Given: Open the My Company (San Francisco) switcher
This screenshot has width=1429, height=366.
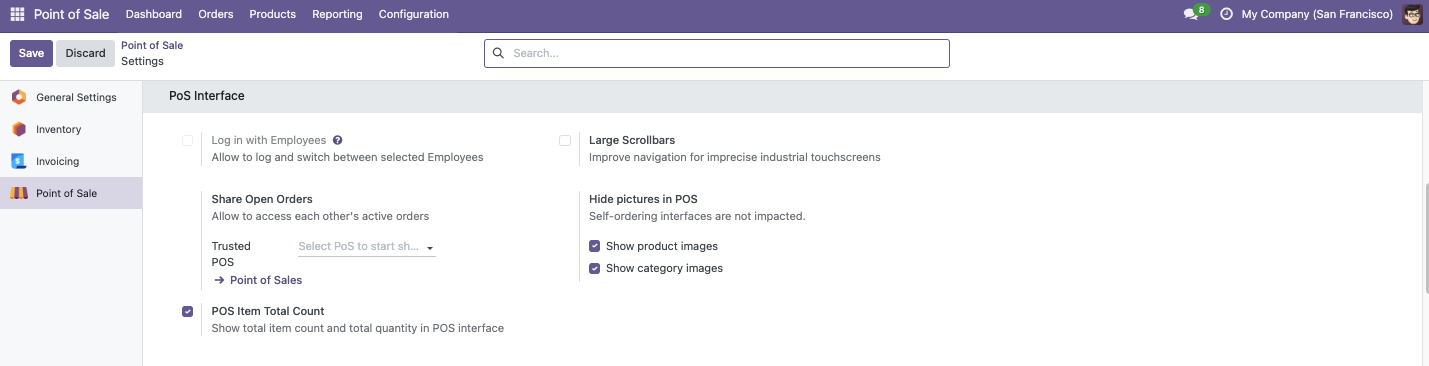Looking at the screenshot, I should [1316, 14].
